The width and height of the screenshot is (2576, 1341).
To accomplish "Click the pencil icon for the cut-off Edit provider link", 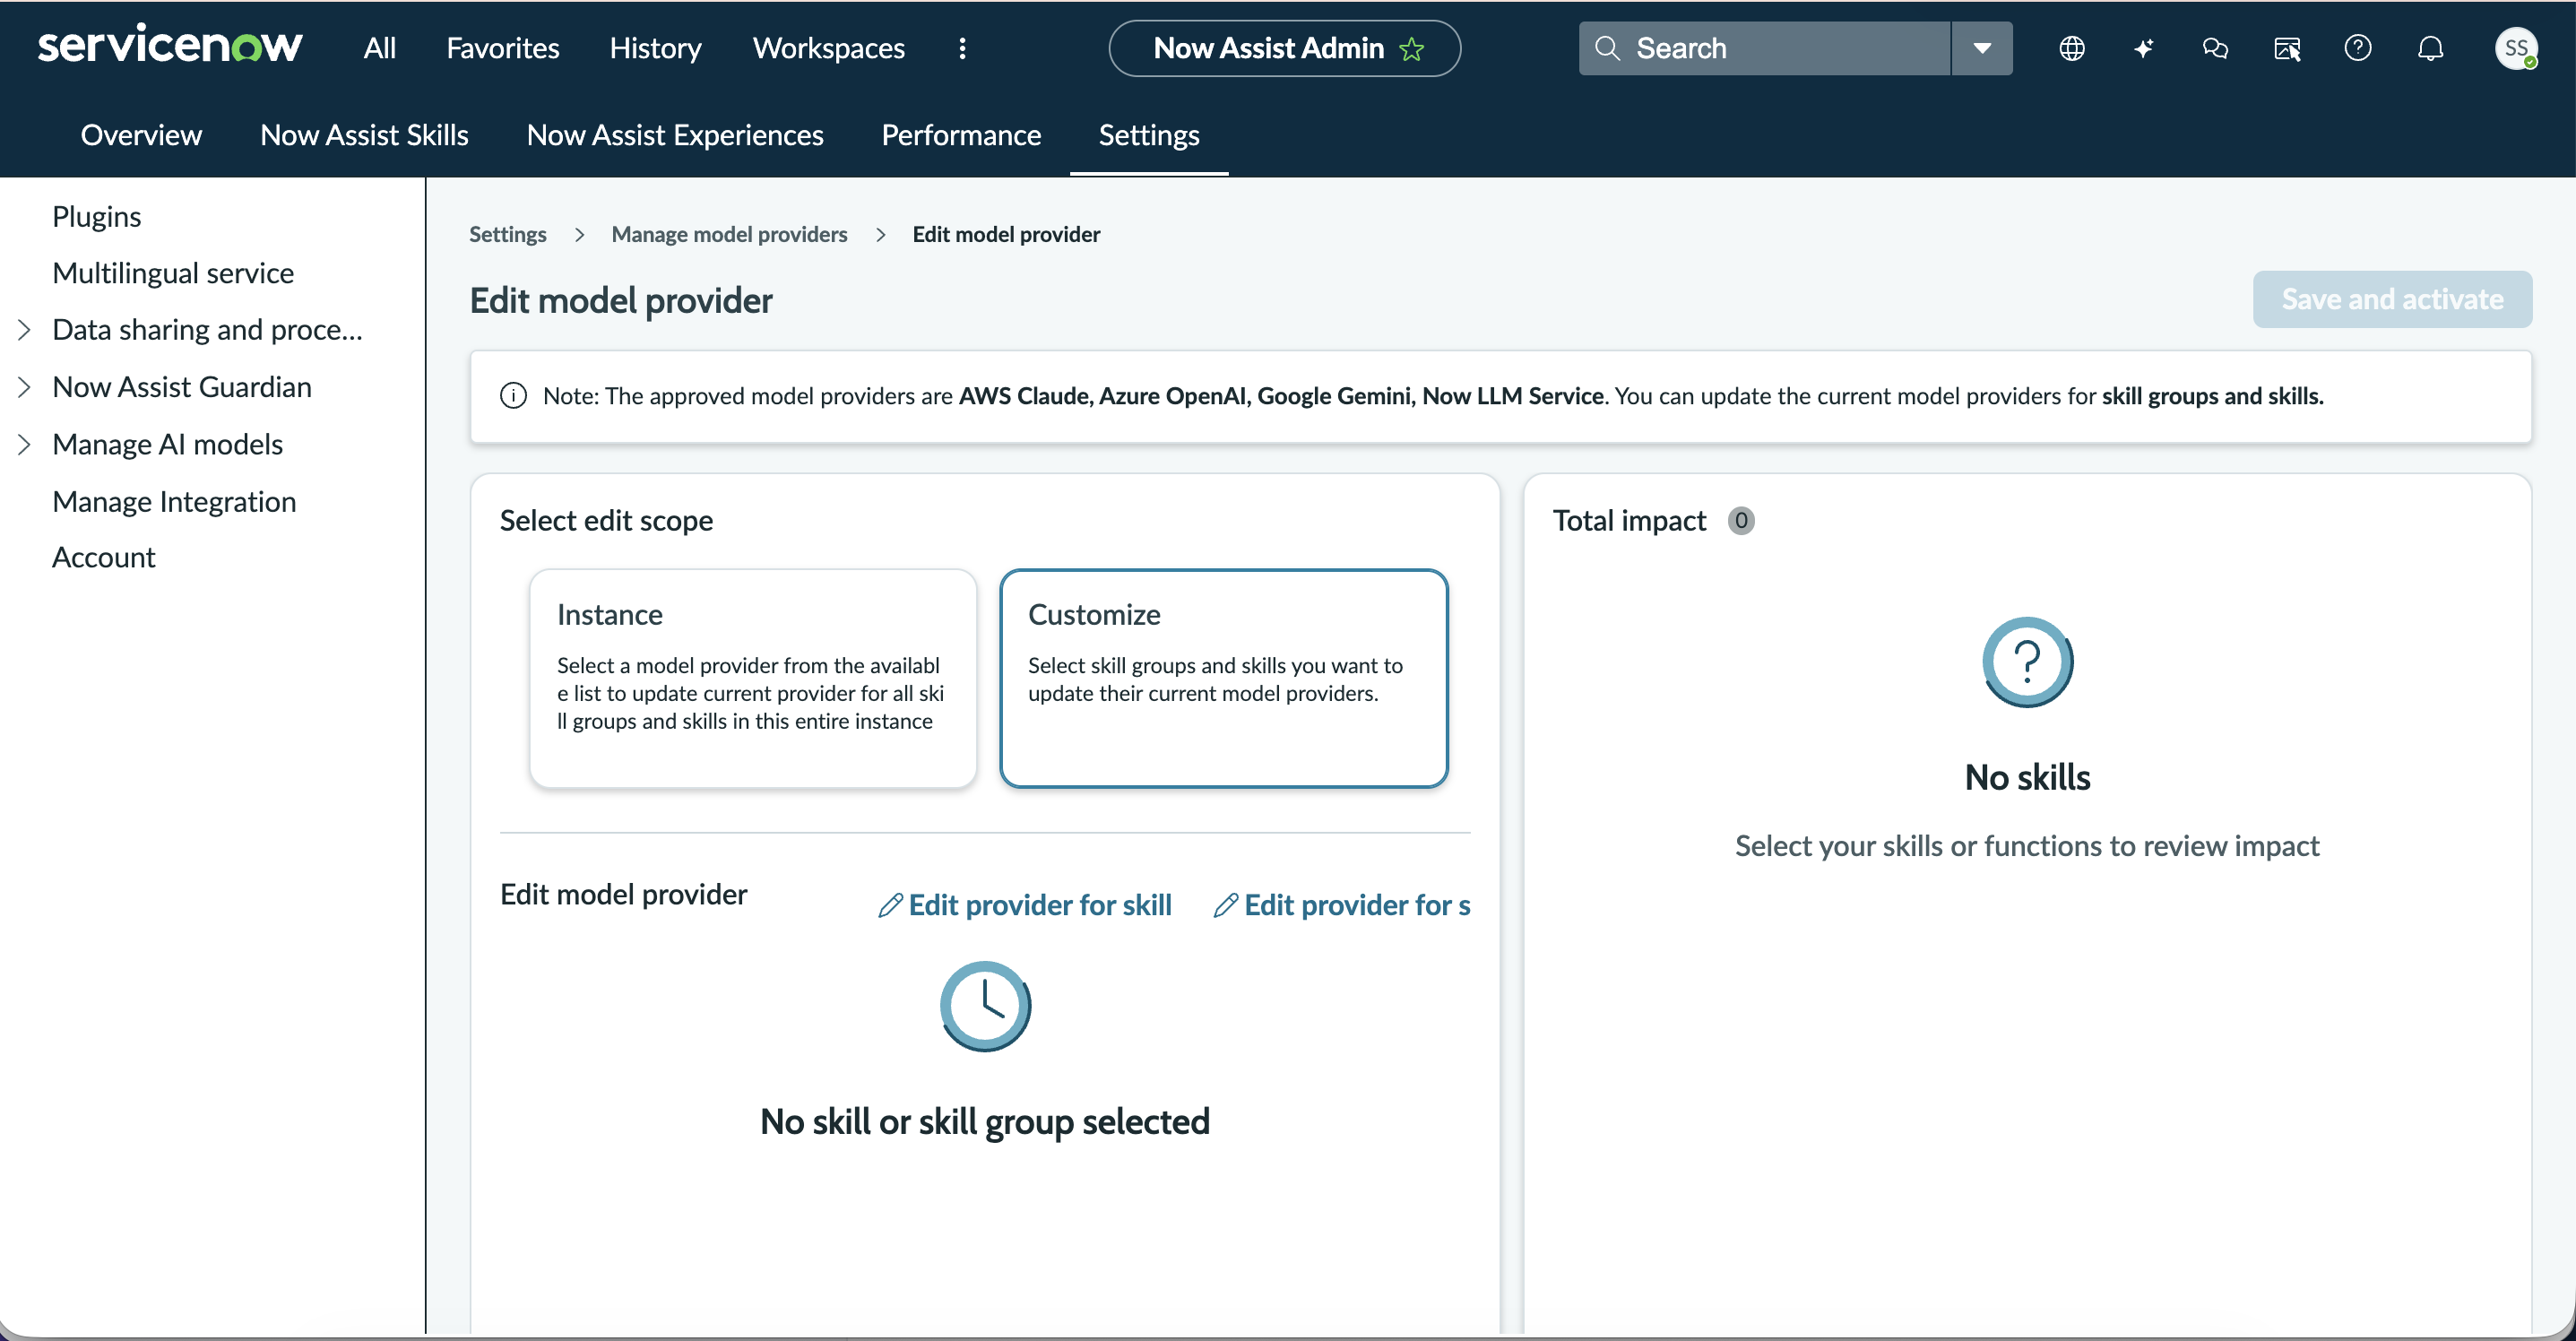I will point(1226,905).
